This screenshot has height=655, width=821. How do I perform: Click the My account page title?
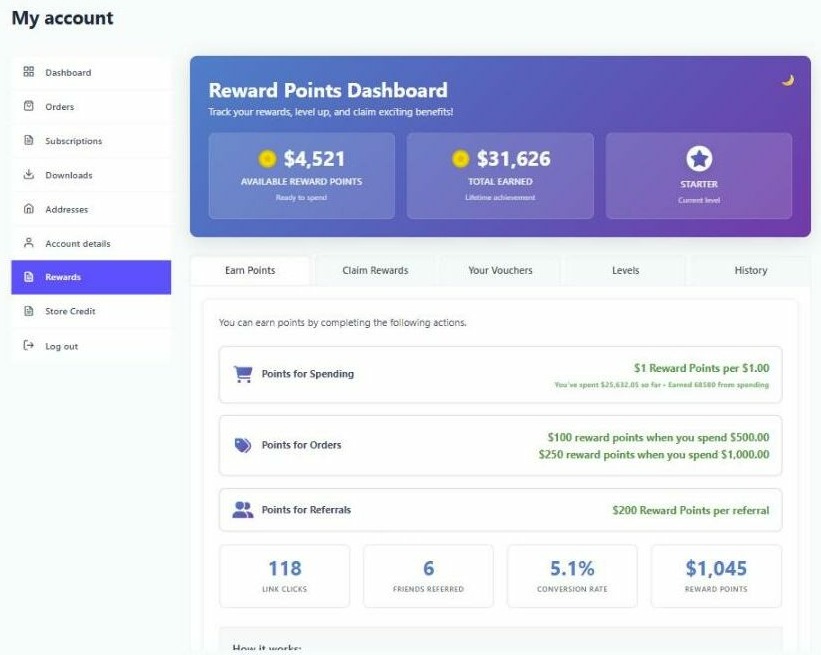click(x=62, y=18)
